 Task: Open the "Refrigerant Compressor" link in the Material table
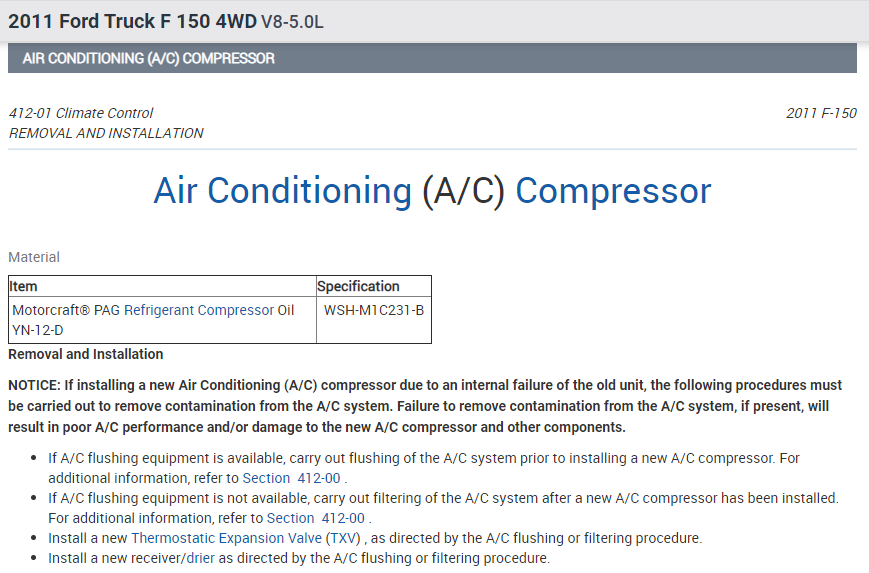[x=199, y=310]
